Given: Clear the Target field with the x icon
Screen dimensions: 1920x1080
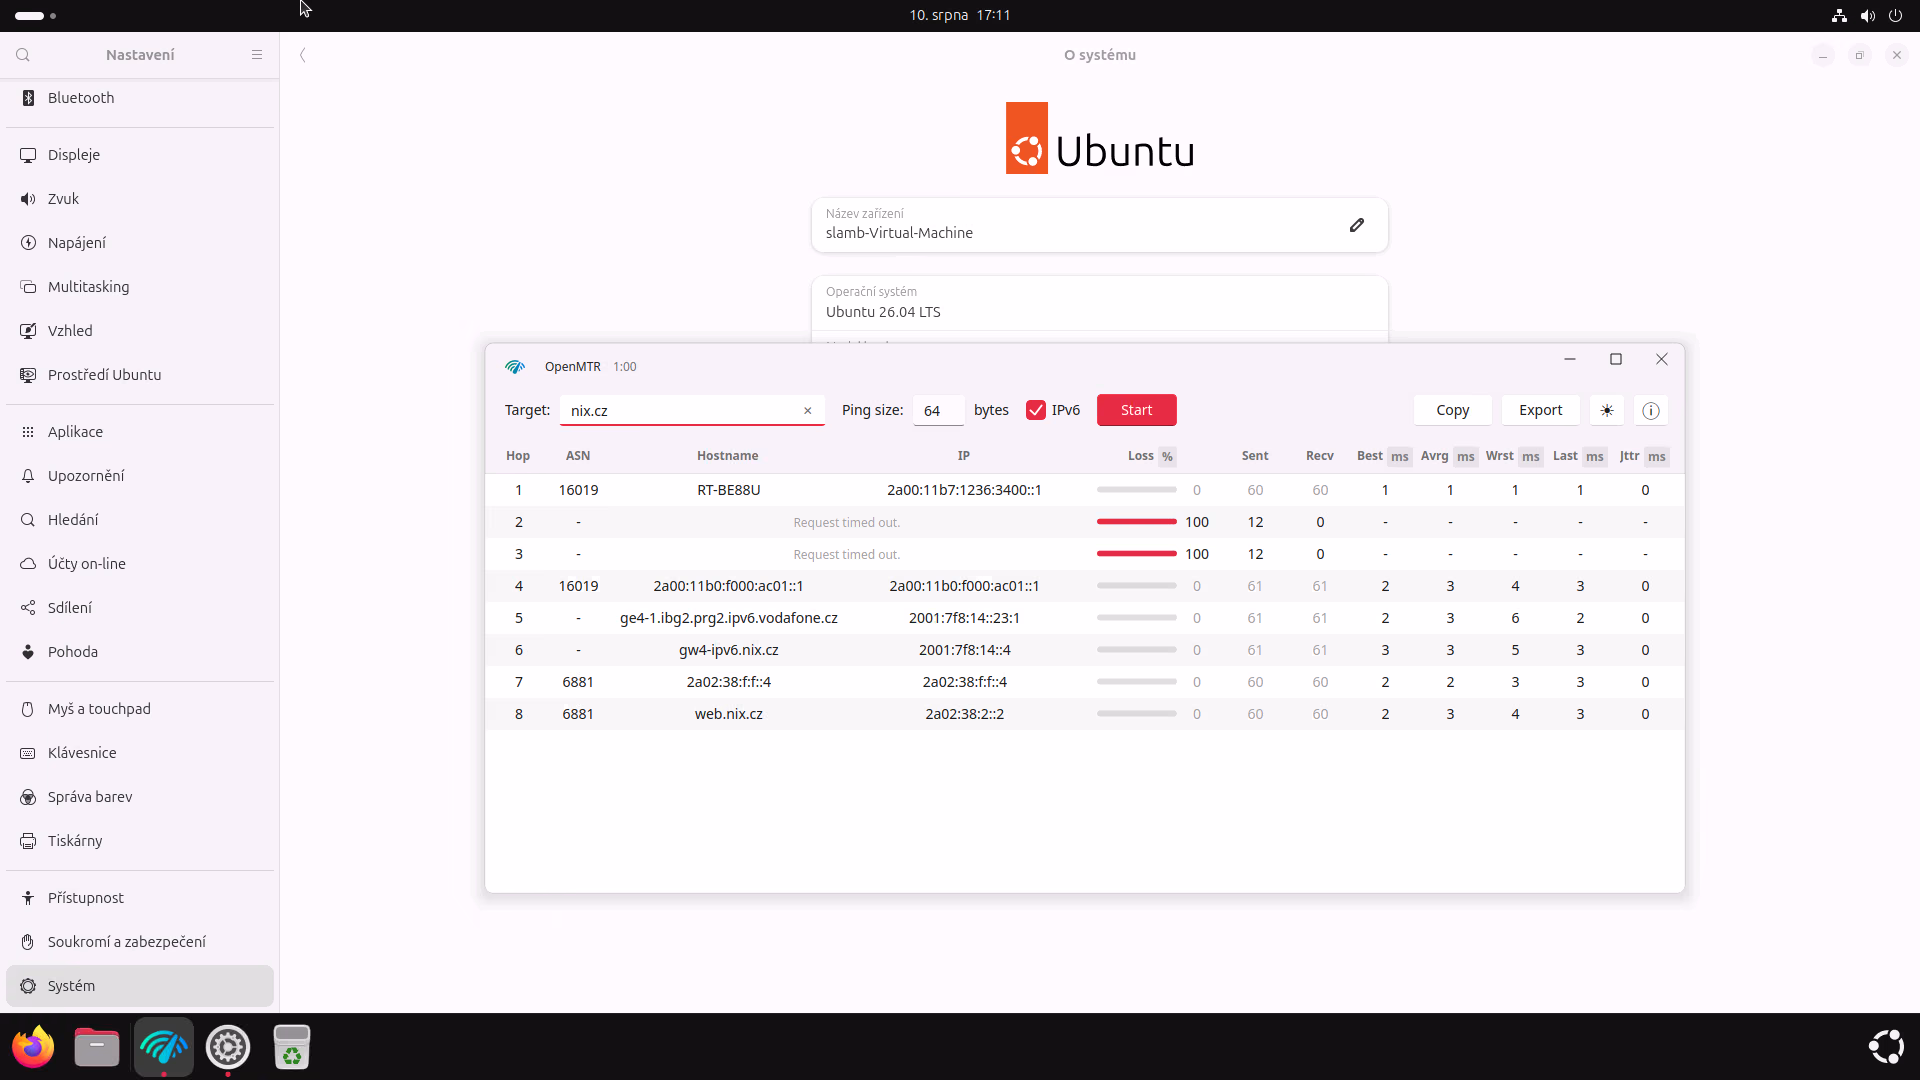Looking at the screenshot, I should (x=808, y=411).
